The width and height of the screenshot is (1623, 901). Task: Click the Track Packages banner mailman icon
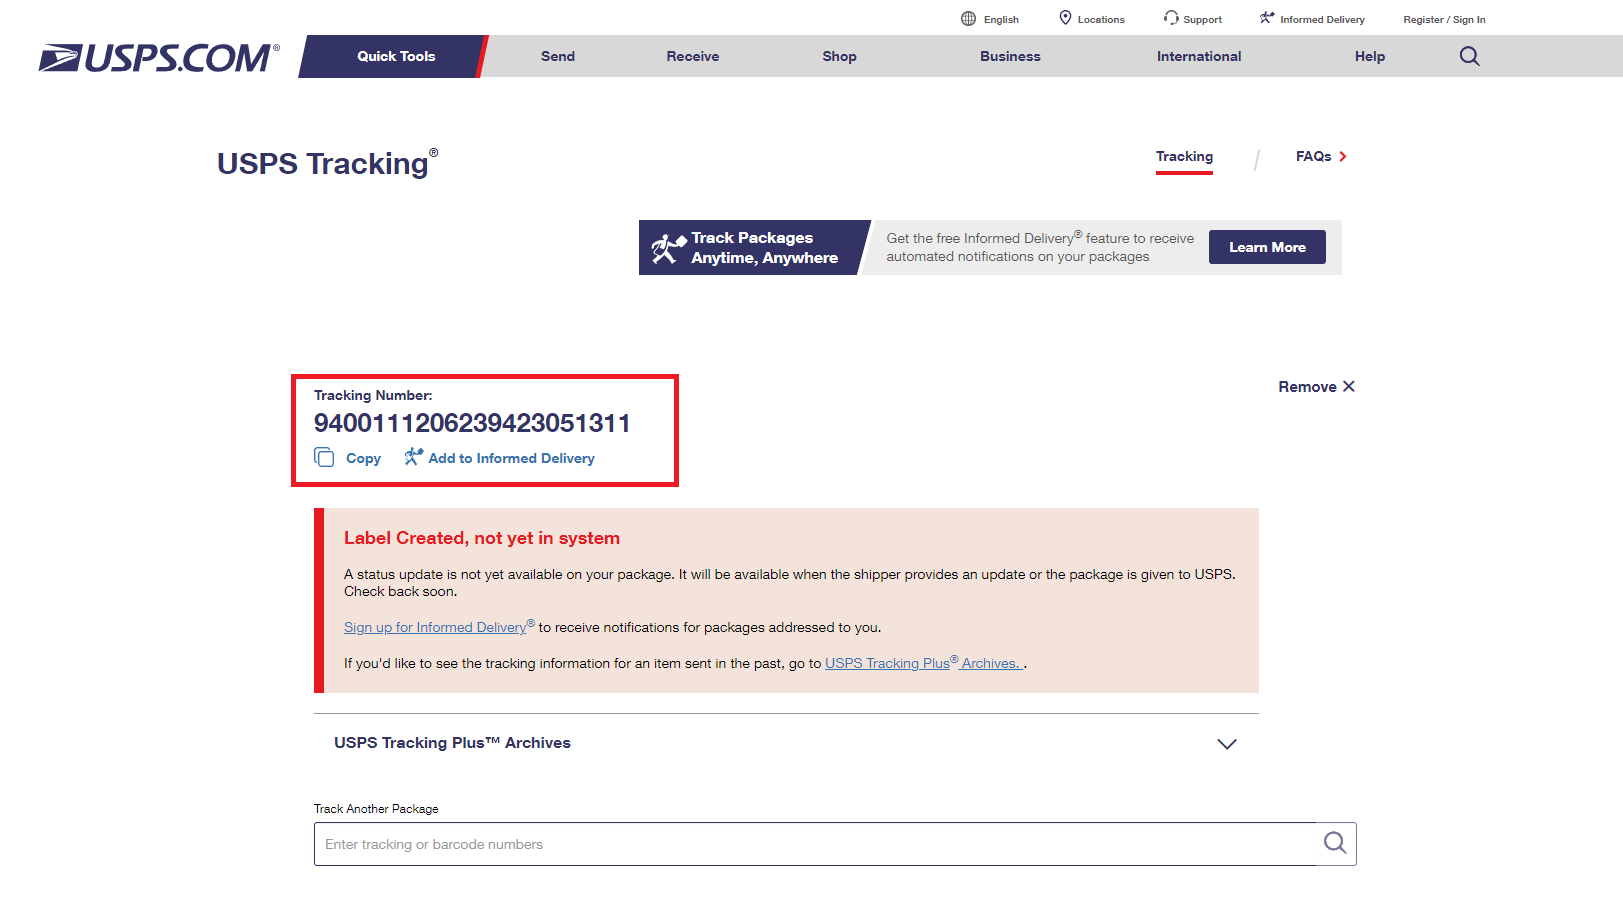[x=668, y=248]
